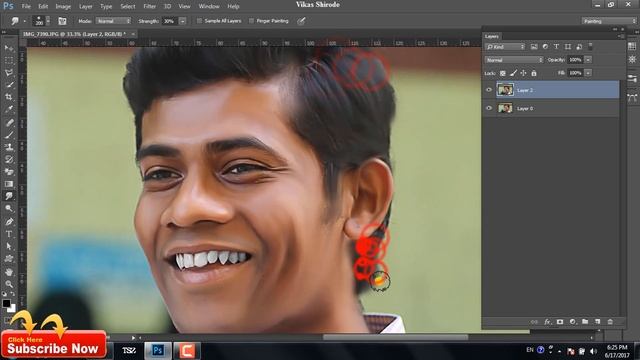Viewport: 640px width, 360px height.
Task: Select the Layer 2 thumbnail
Action: coord(505,90)
